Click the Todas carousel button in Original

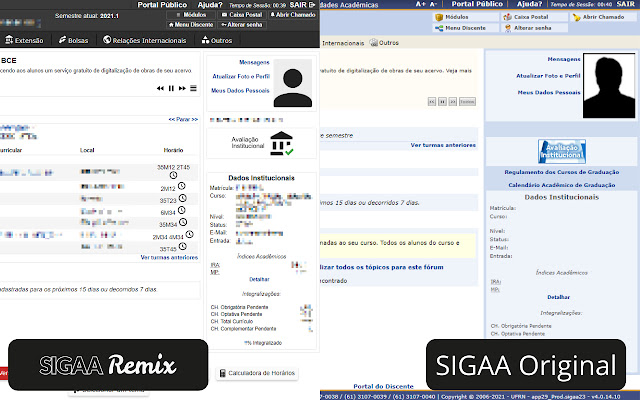point(467,102)
